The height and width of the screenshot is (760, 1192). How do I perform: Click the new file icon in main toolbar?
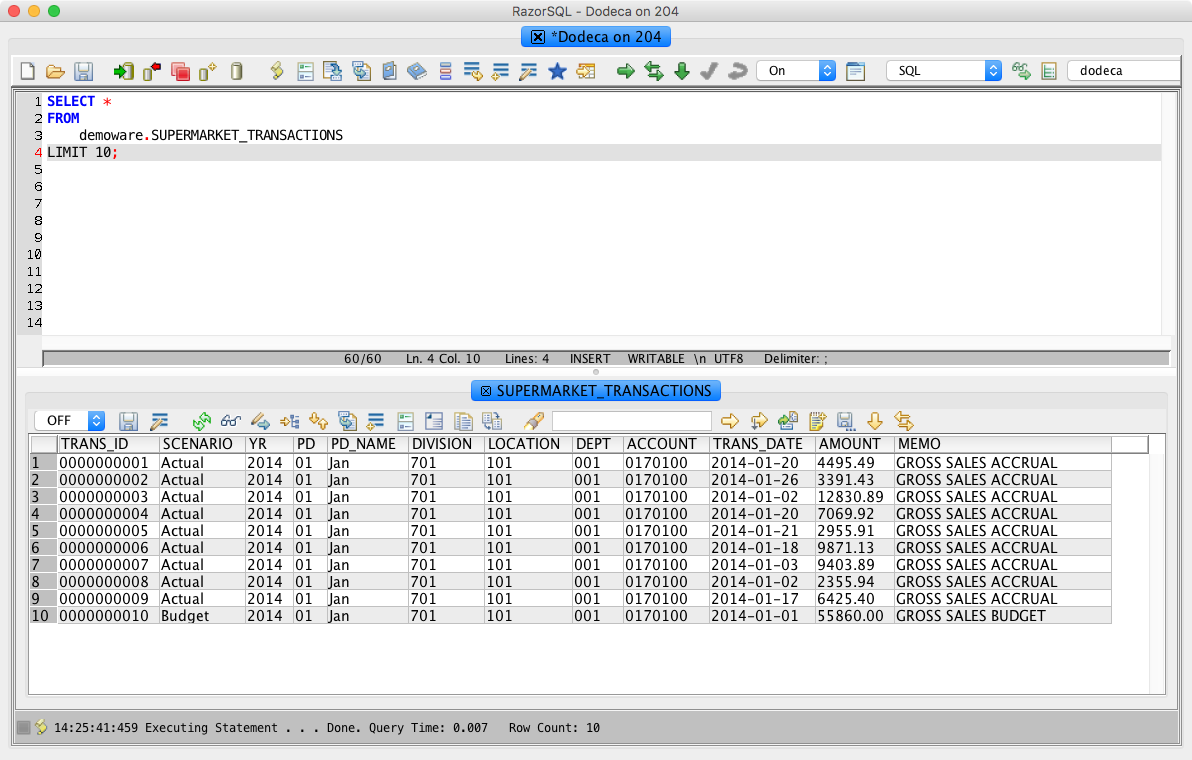click(27, 71)
